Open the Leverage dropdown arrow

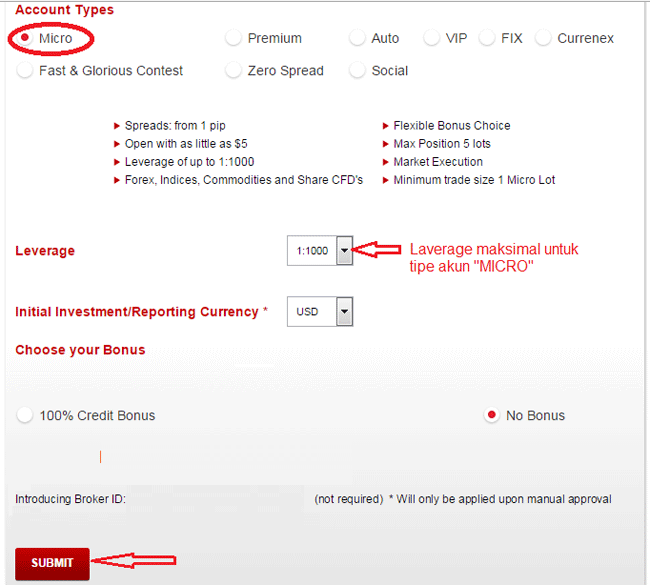tap(344, 250)
